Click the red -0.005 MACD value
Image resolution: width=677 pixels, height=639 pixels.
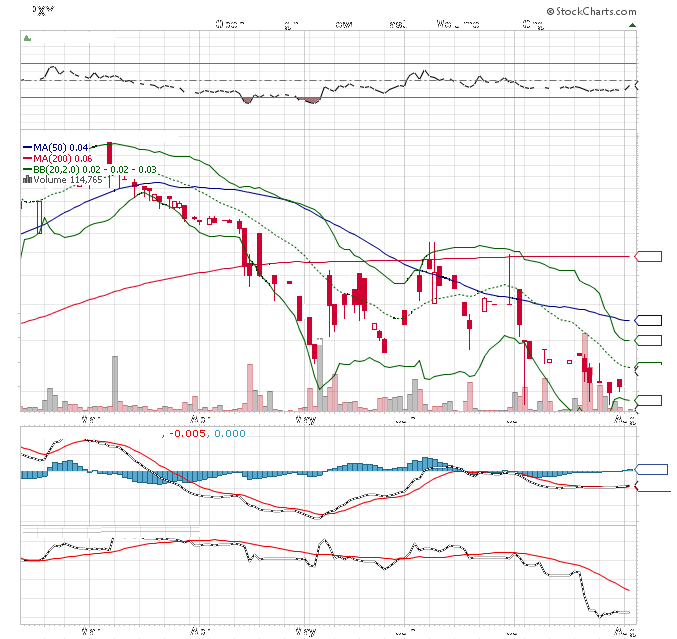tap(187, 433)
